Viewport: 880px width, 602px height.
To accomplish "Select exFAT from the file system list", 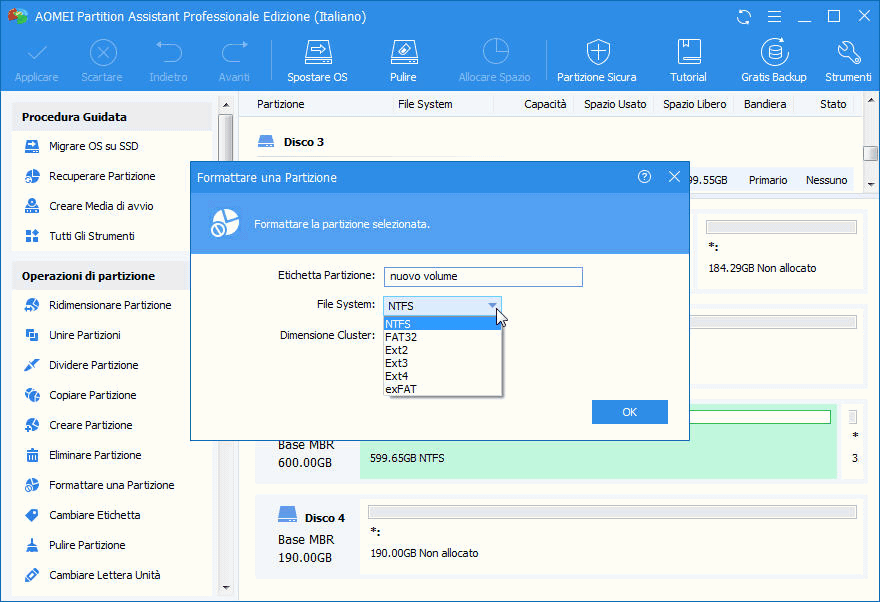I will click(402, 389).
